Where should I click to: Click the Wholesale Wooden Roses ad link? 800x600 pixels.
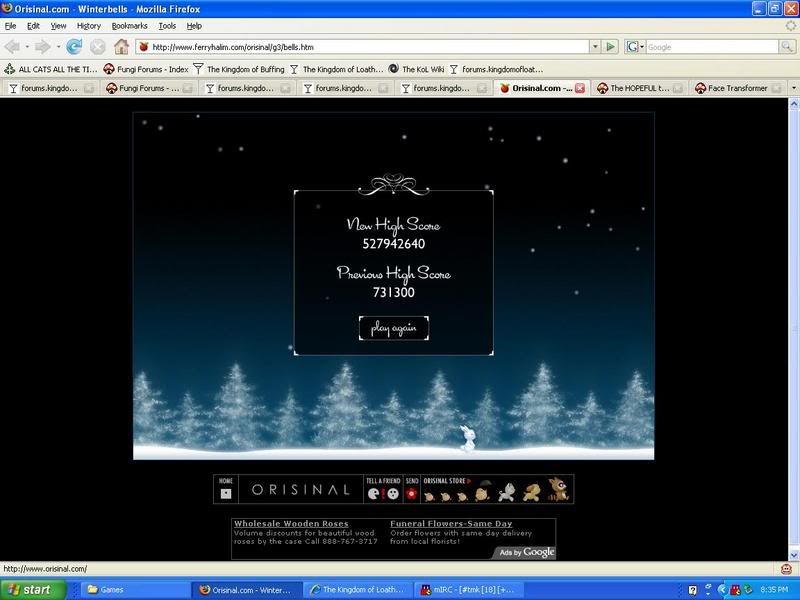coord(291,523)
